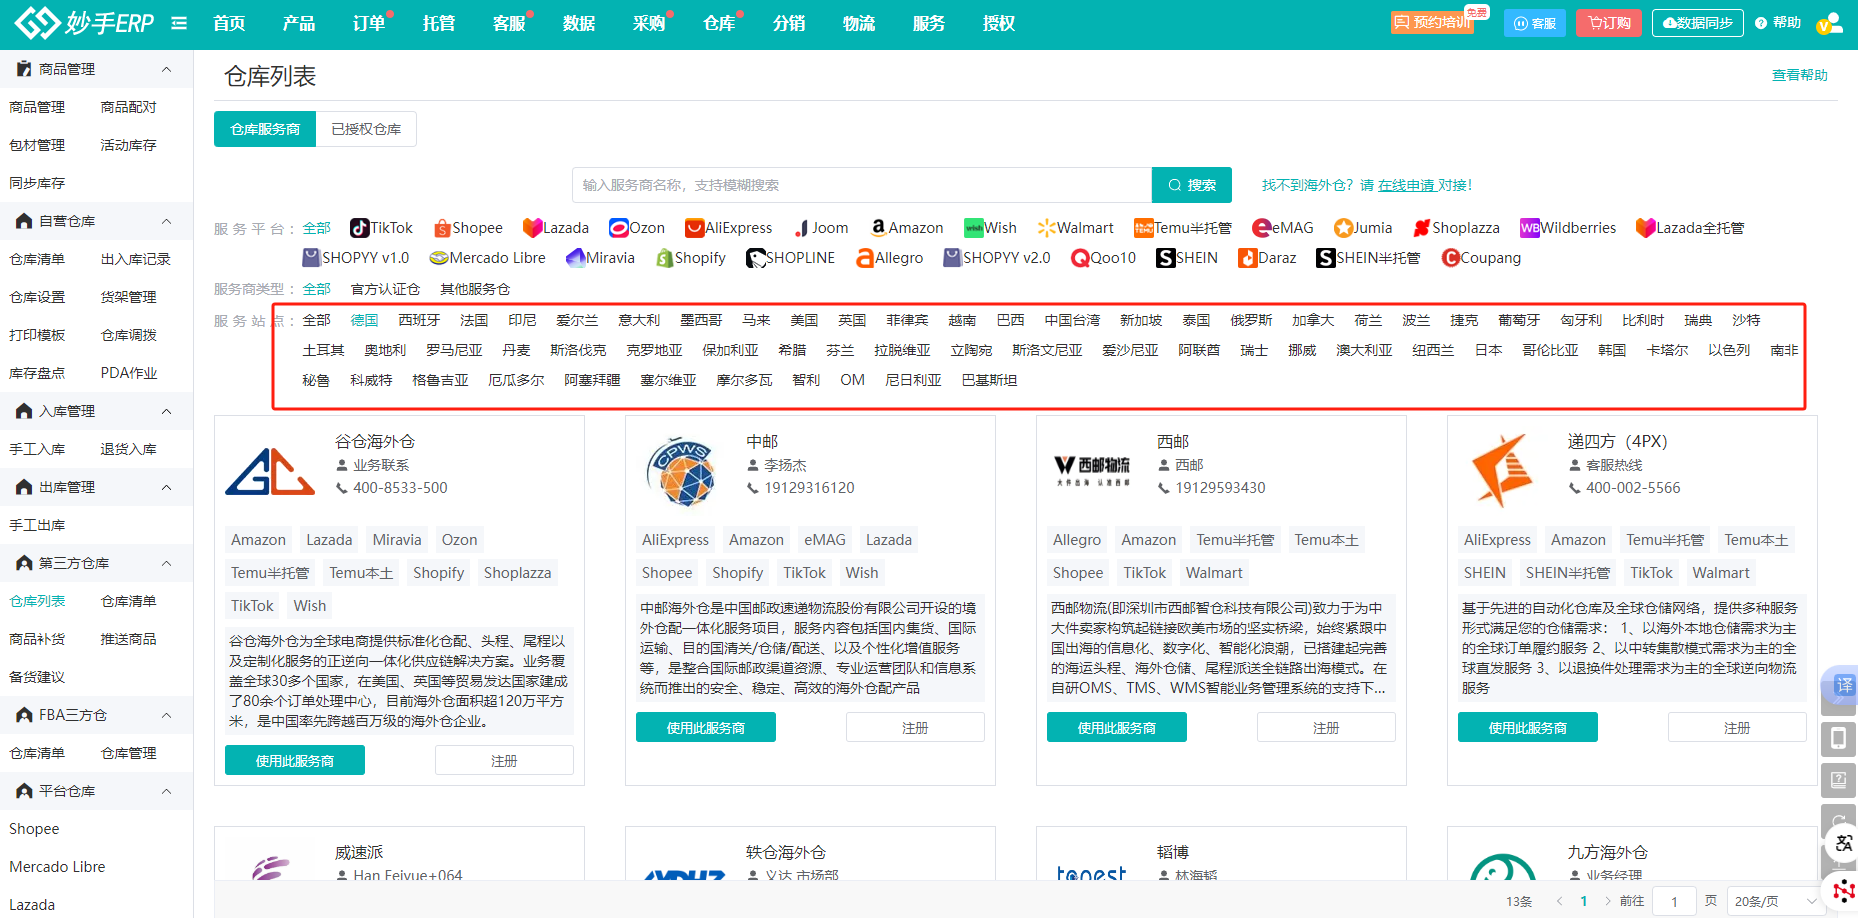
Task: Filter by eMAG platform
Action: click(x=1283, y=228)
